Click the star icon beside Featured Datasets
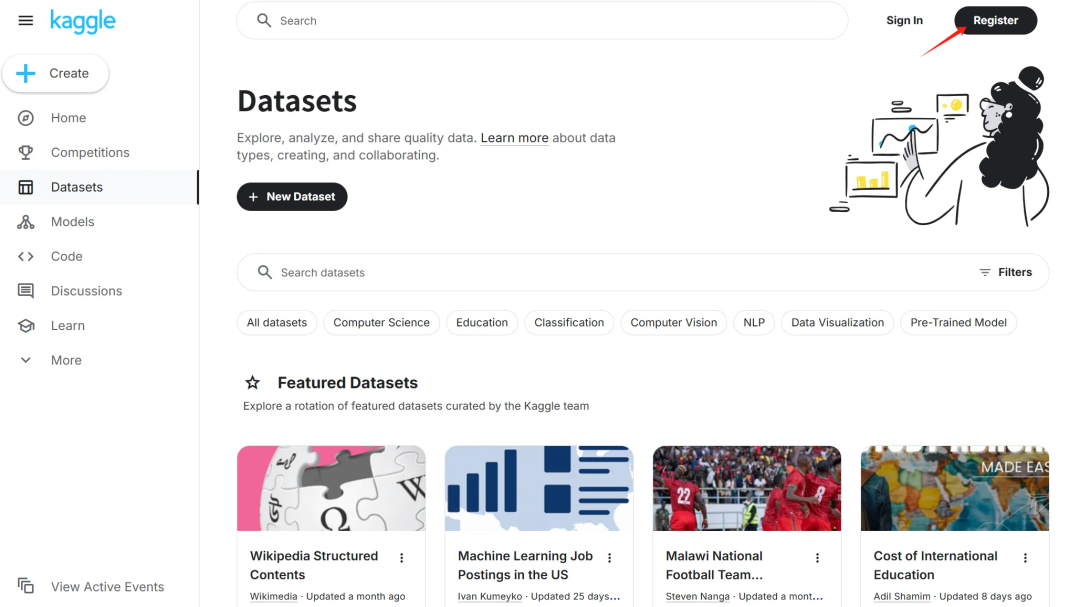 252,382
